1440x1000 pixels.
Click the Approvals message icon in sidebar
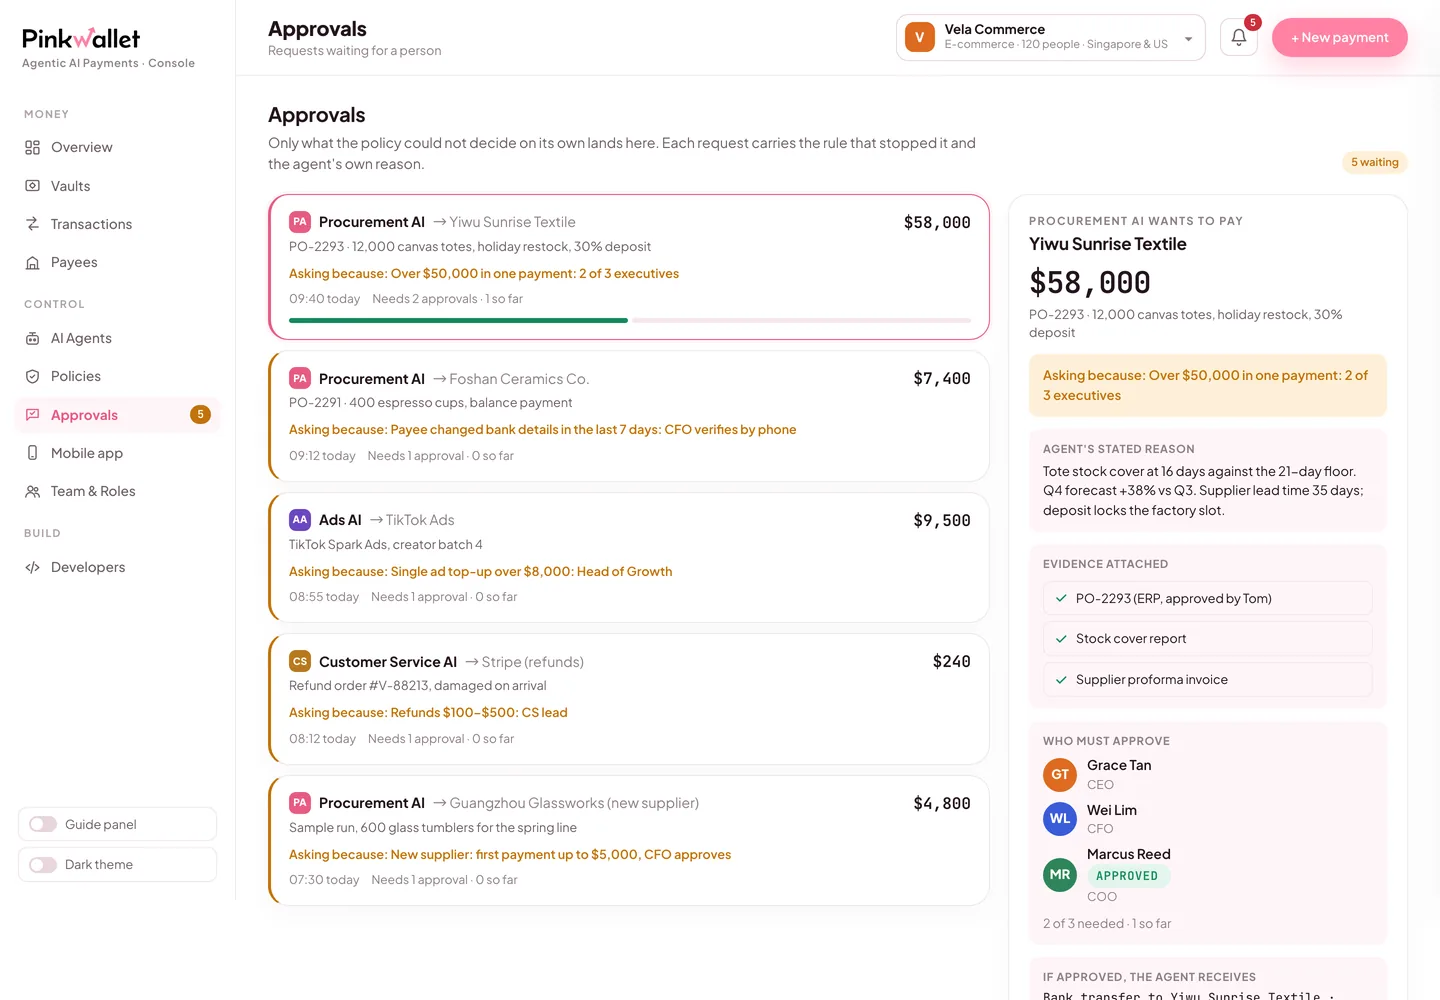click(x=32, y=415)
